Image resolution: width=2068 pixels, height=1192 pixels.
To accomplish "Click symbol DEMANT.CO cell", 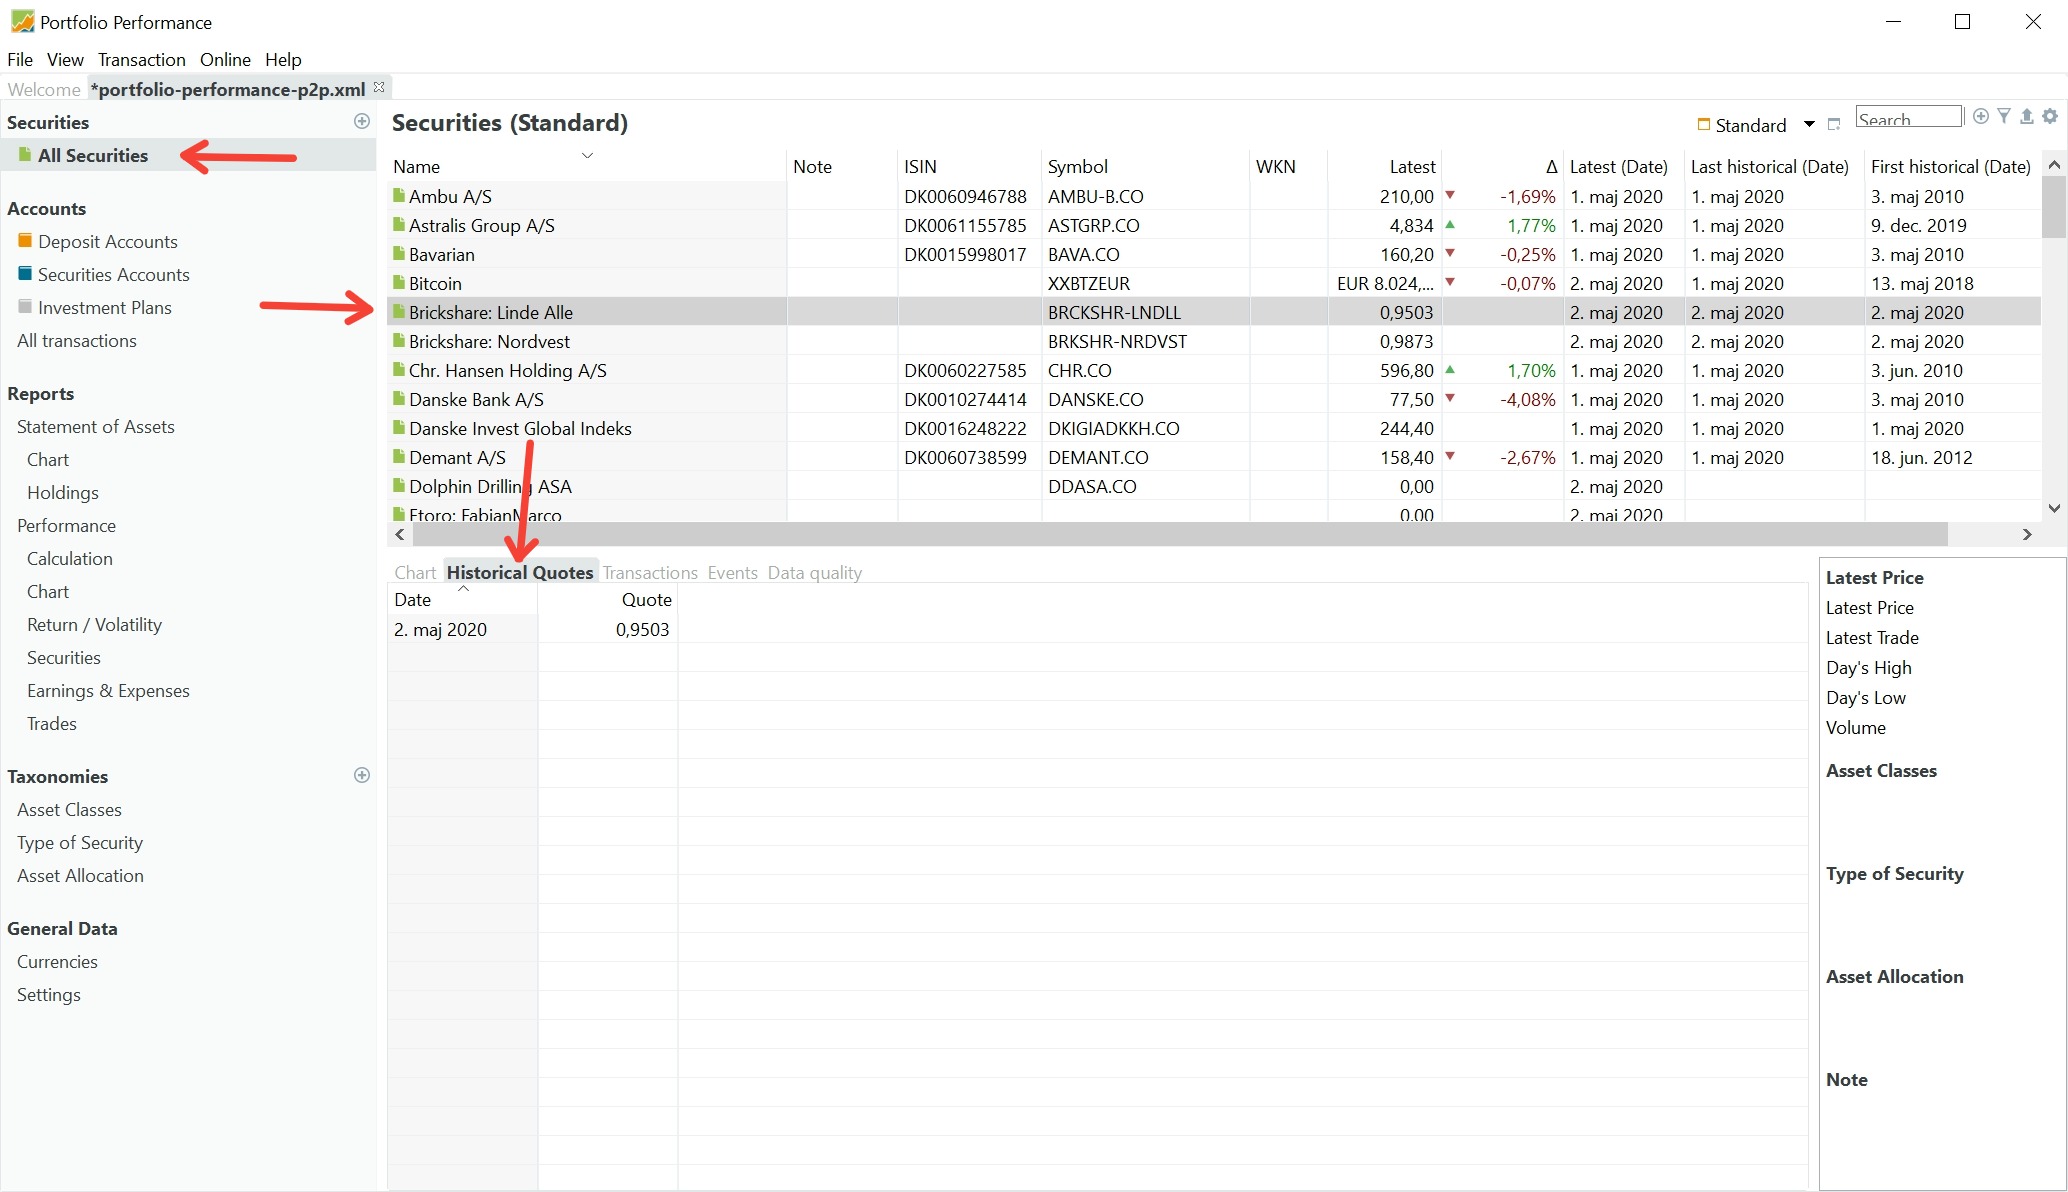I will pyautogui.click(x=1146, y=457).
